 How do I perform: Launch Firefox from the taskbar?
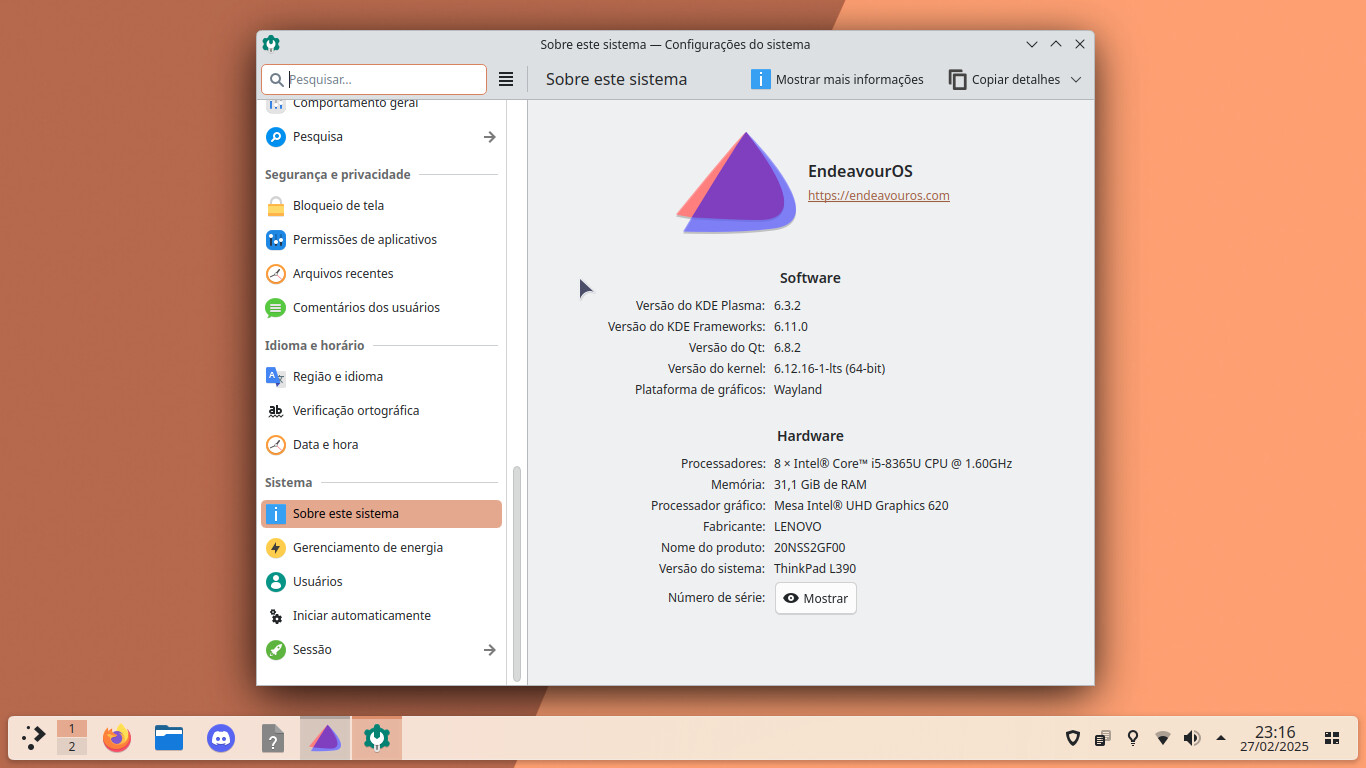117,739
